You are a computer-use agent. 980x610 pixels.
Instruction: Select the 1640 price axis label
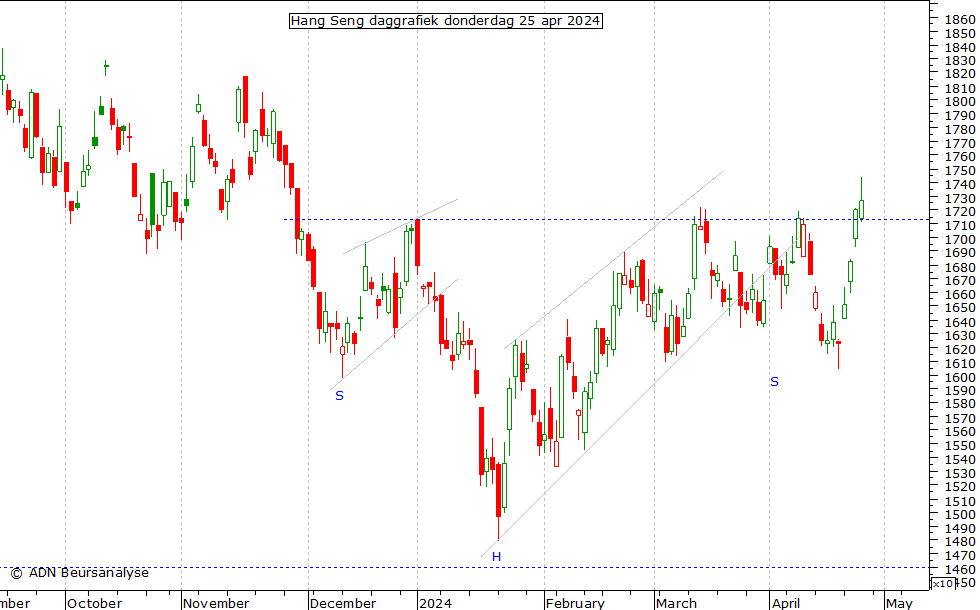tap(960, 322)
